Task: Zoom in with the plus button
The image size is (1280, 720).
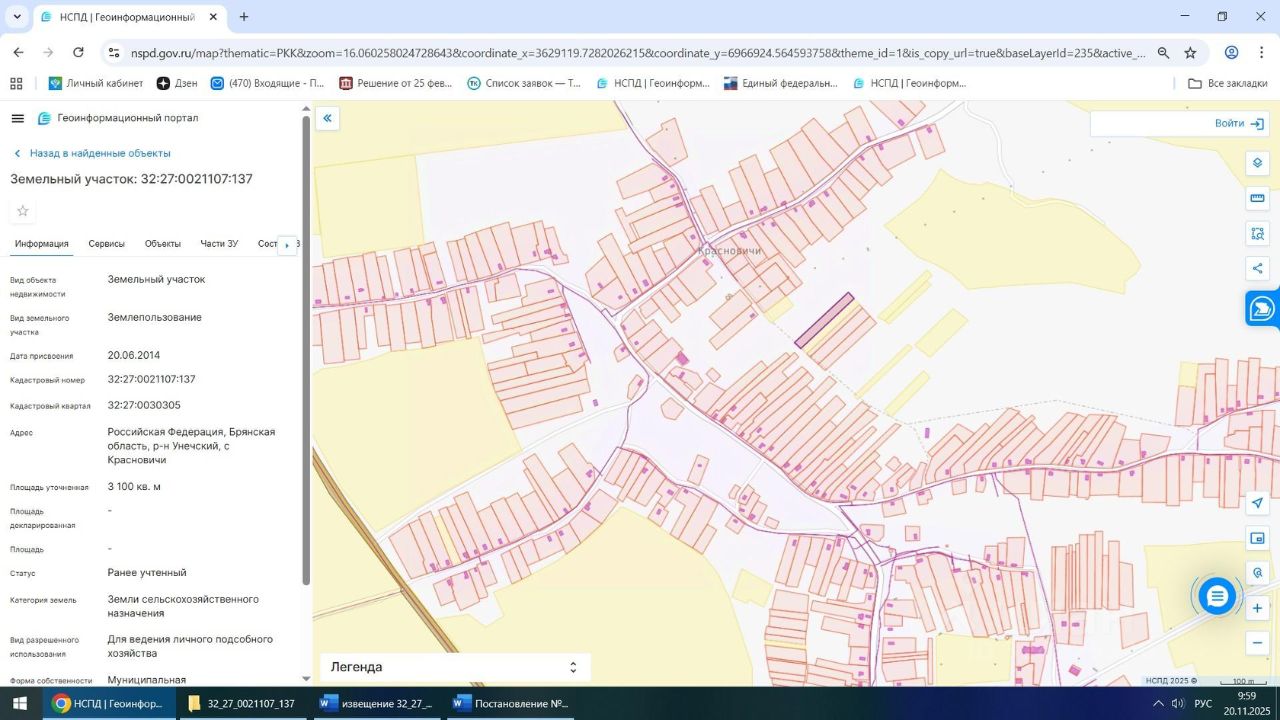Action: (x=1257, y=608)
